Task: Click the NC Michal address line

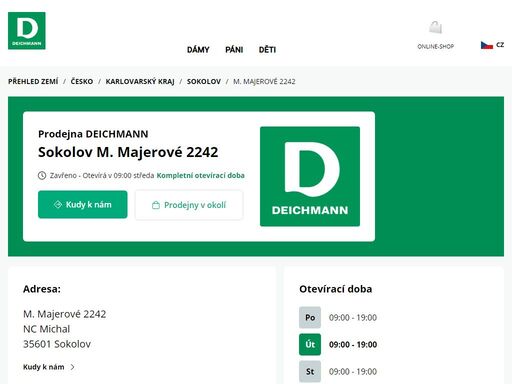Action: [x=47, y=329]
